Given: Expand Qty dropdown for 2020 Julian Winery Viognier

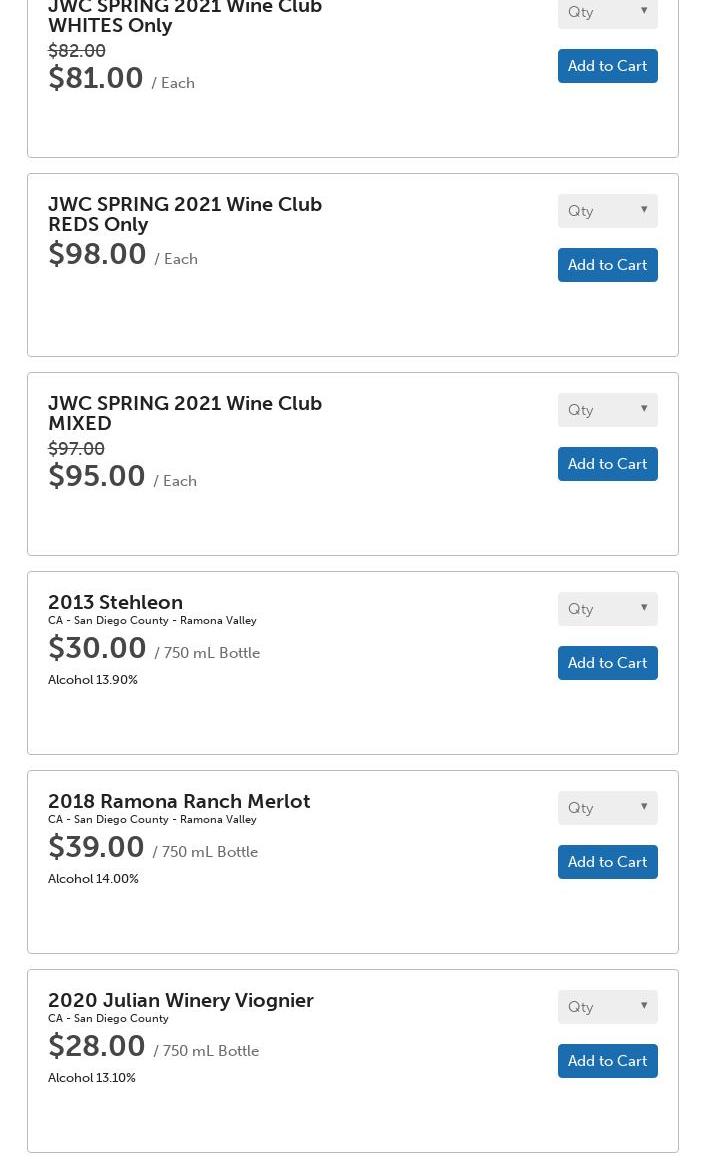Looking at the screenshot, I should click(607, 1007).
